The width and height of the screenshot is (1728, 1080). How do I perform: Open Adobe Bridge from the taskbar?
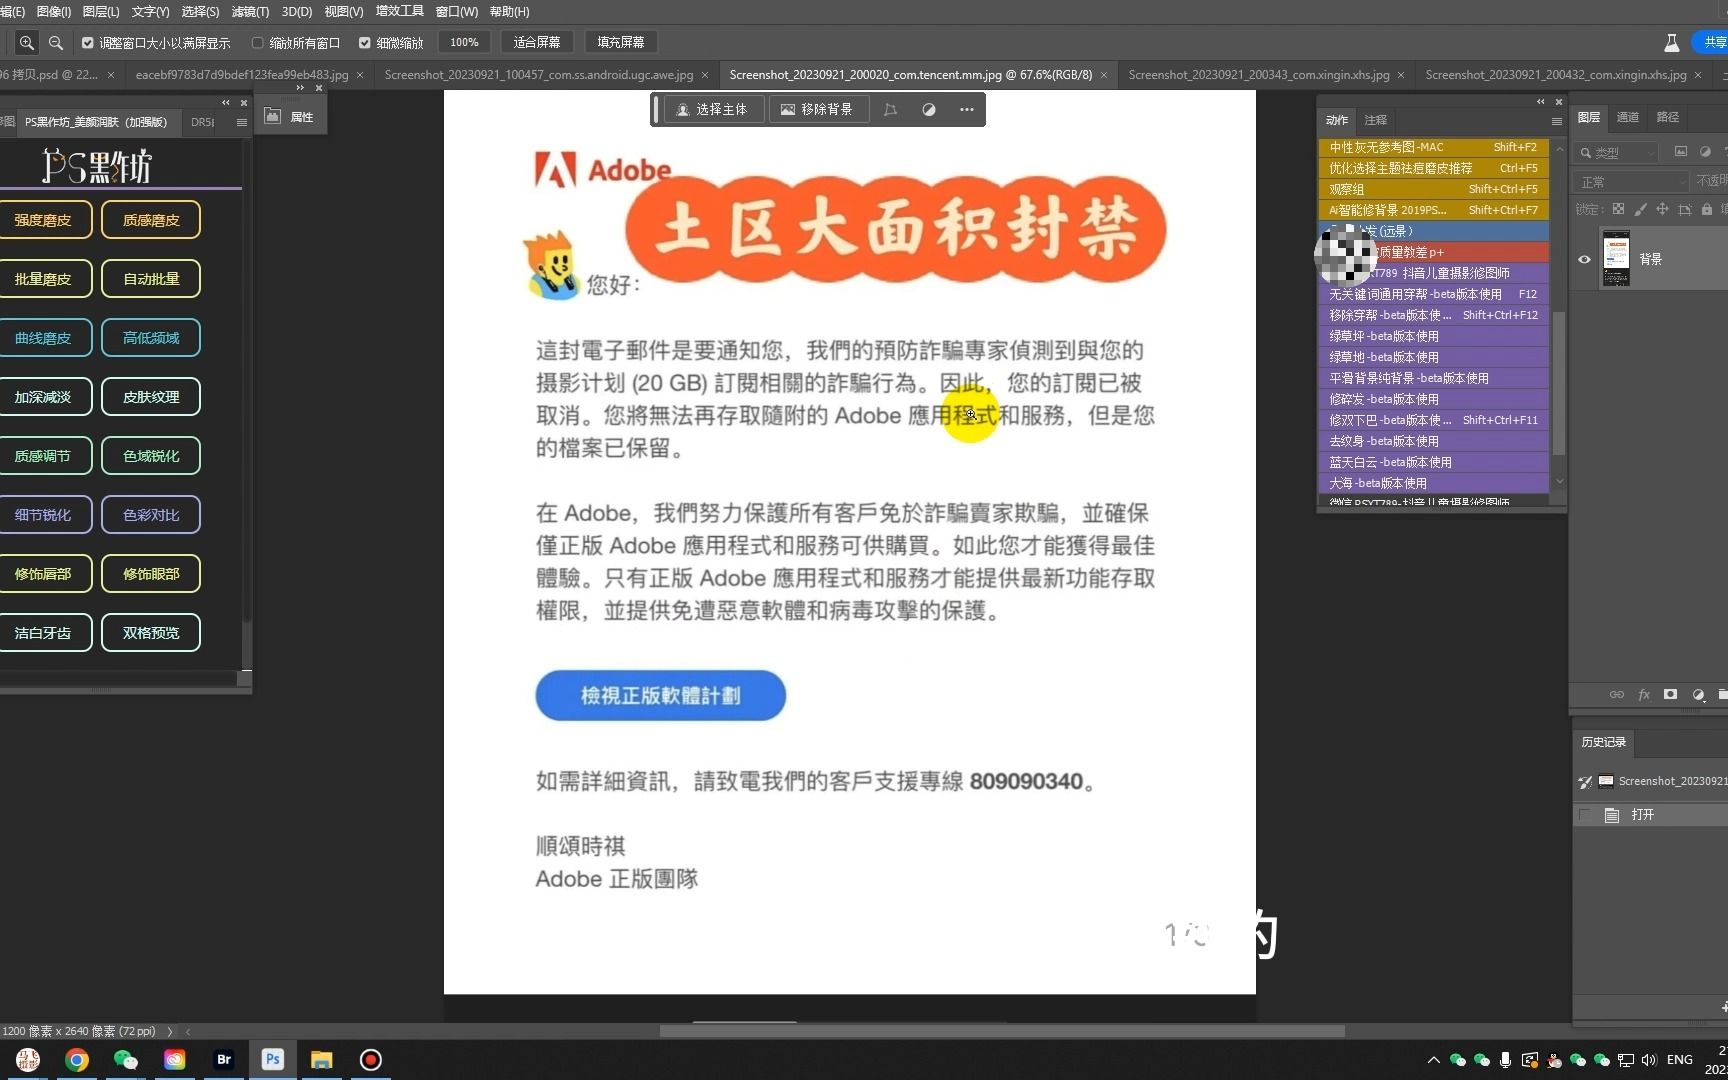[224, 1060]
